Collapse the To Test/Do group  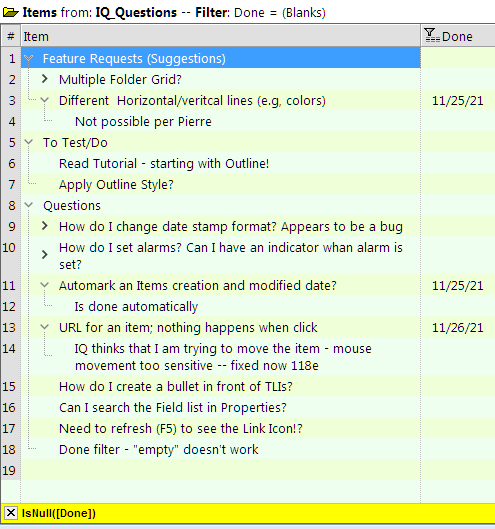[29, 142]
